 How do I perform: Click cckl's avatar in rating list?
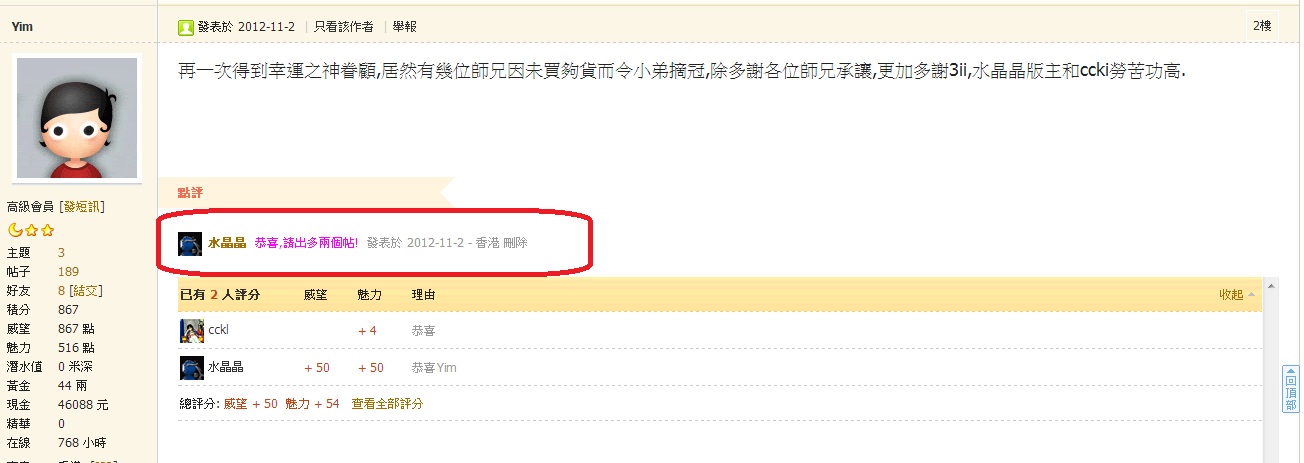pos(191,330)
